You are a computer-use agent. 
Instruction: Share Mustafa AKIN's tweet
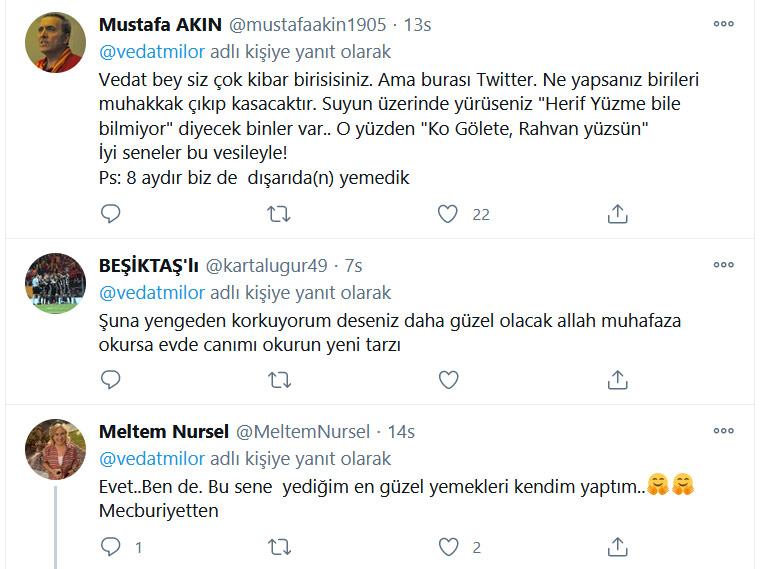coord(617,214)
